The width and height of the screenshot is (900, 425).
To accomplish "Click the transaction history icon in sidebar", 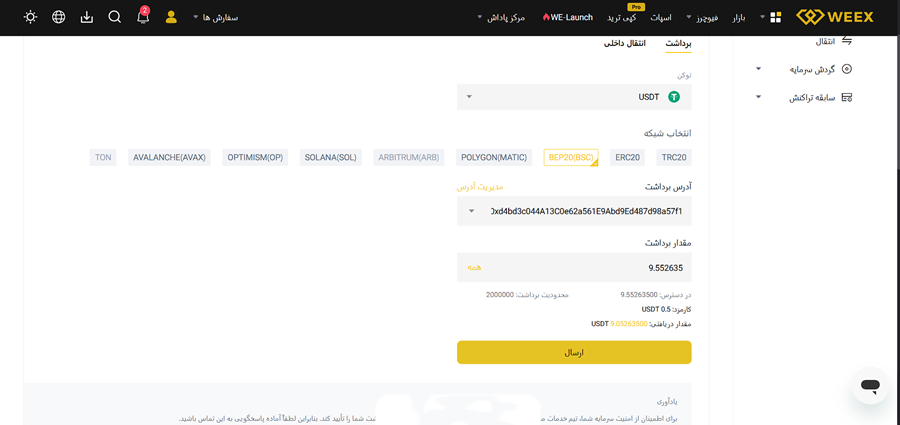I will [x=847, y=98].
